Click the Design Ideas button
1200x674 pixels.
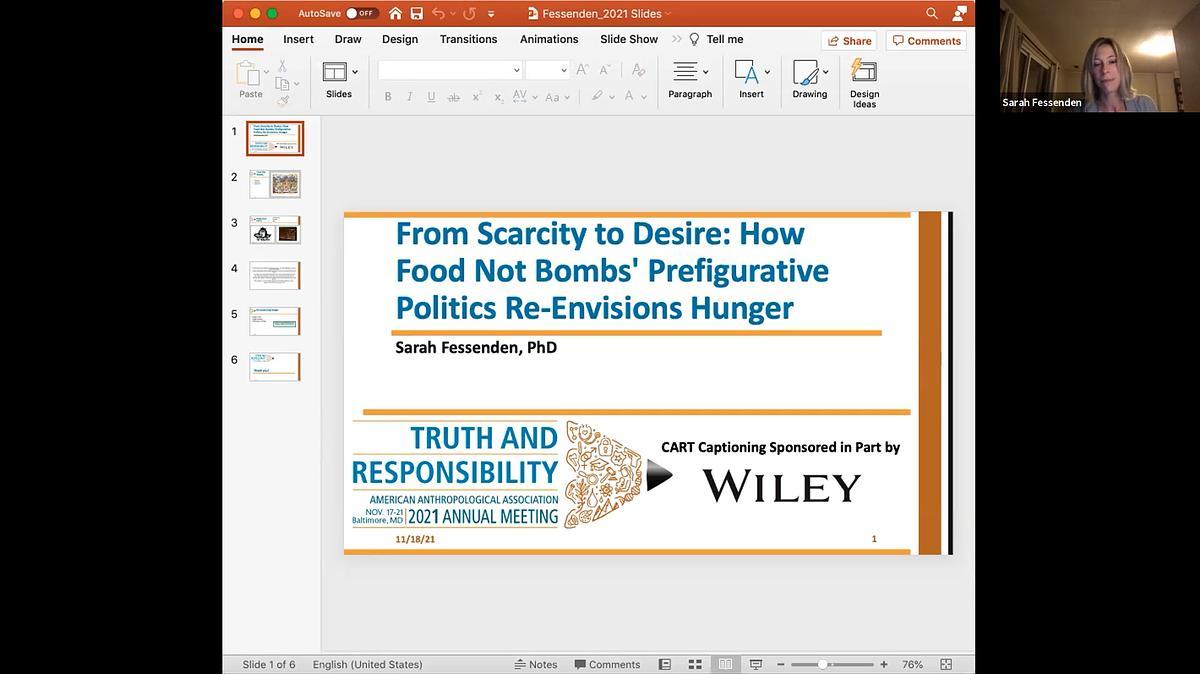point(864,82)
